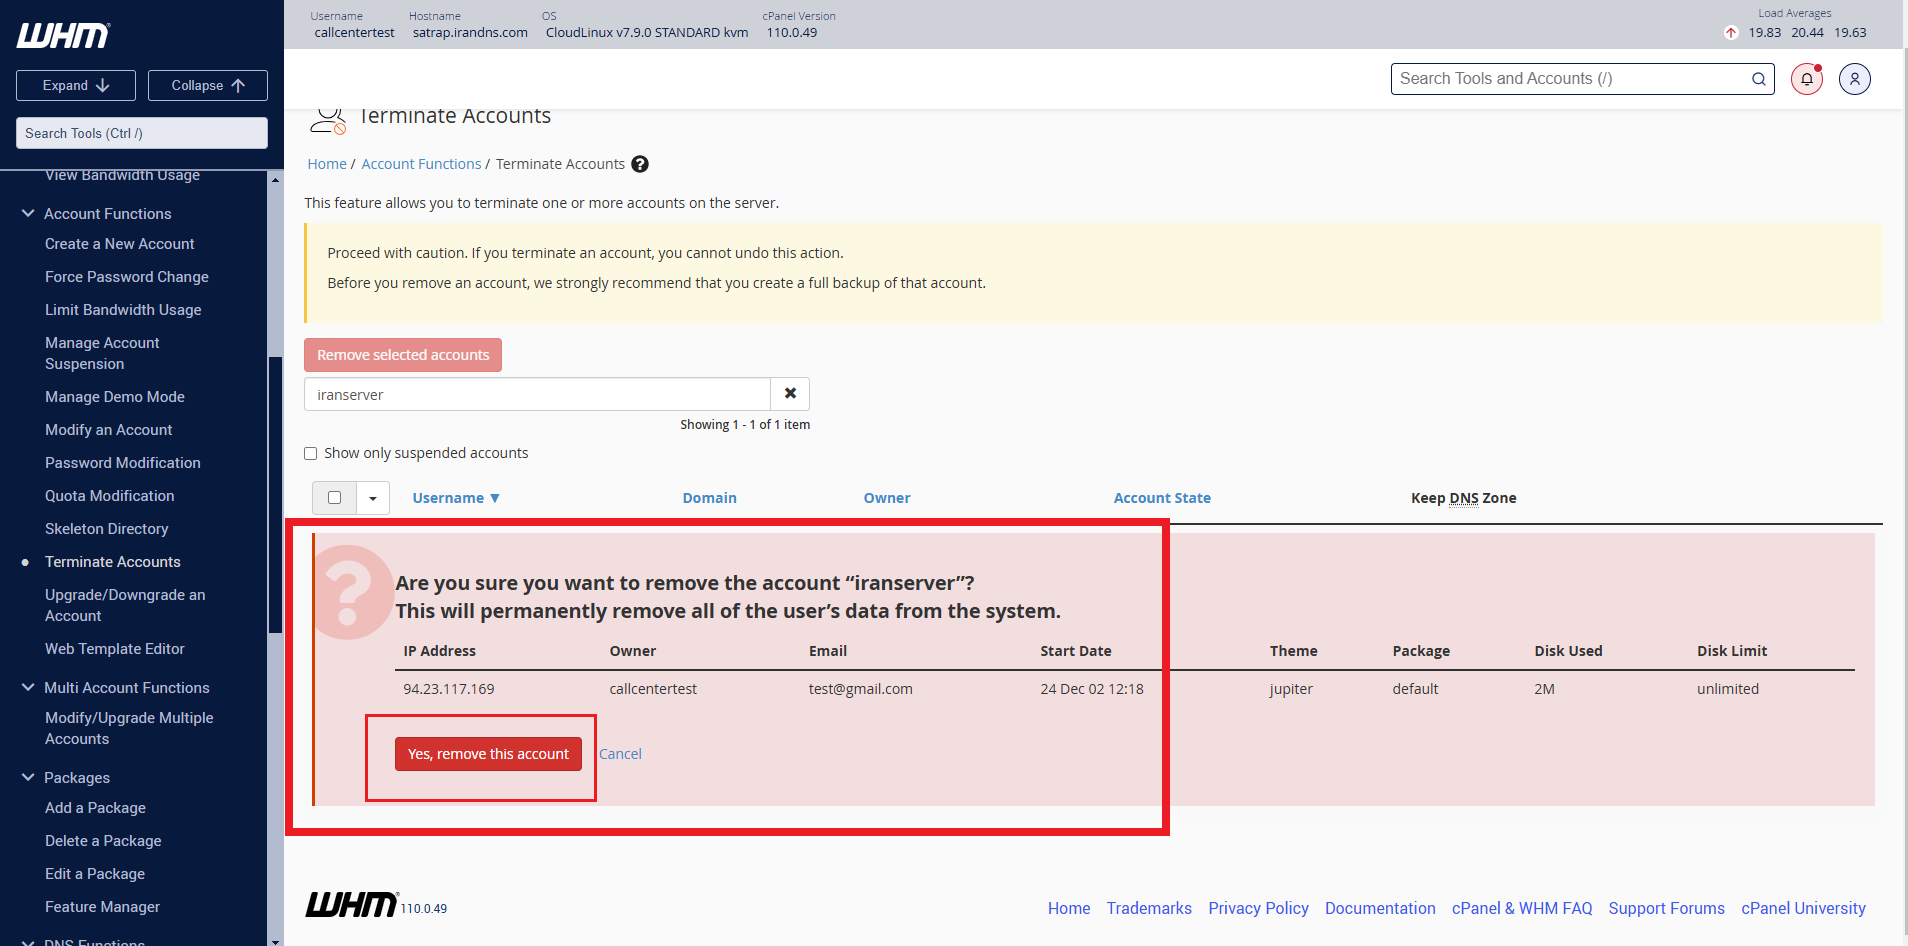Screen dimensions: 1908x946
Task: Clear the iranserver search filter with X
Action: [x=790, y=394]
